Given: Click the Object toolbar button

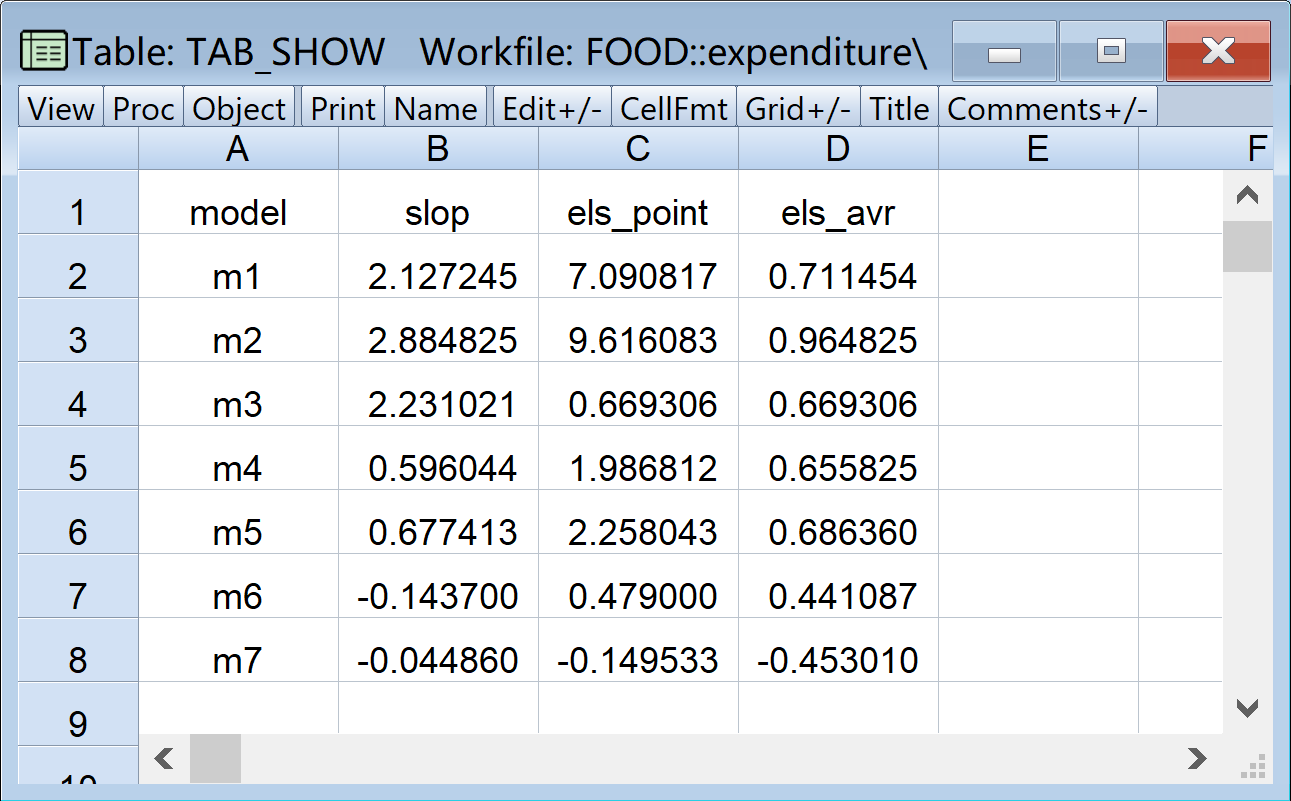Looking at the screenshot, I should (x=239, y=109).
